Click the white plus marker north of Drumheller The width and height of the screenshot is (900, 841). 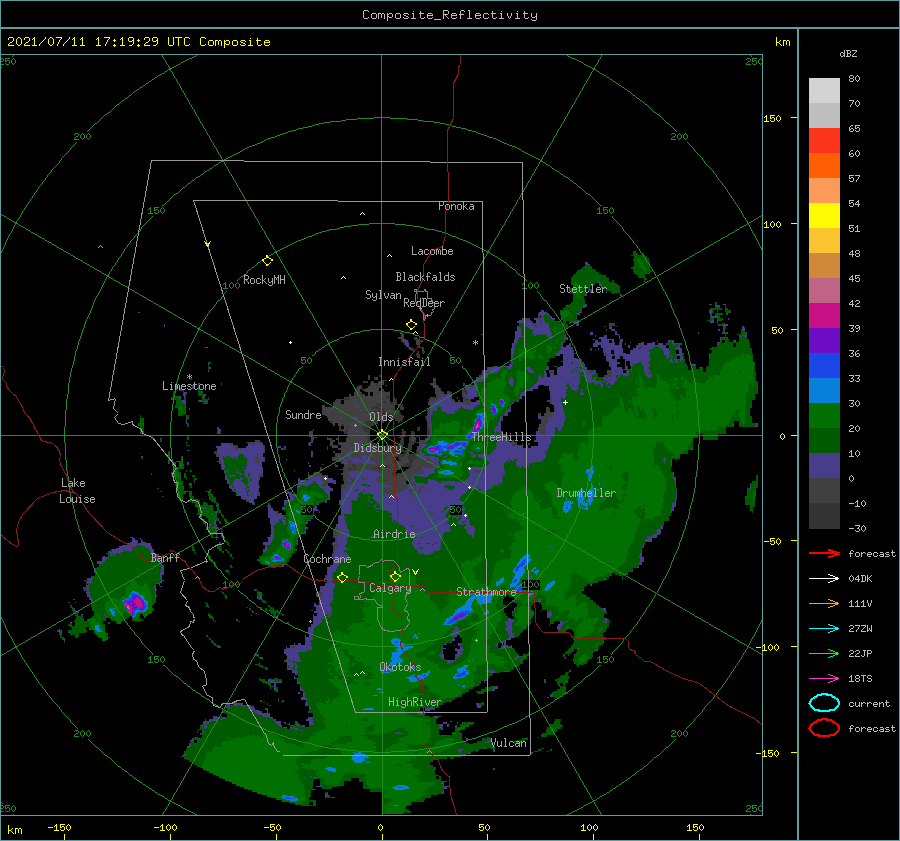tap(565, 402)
